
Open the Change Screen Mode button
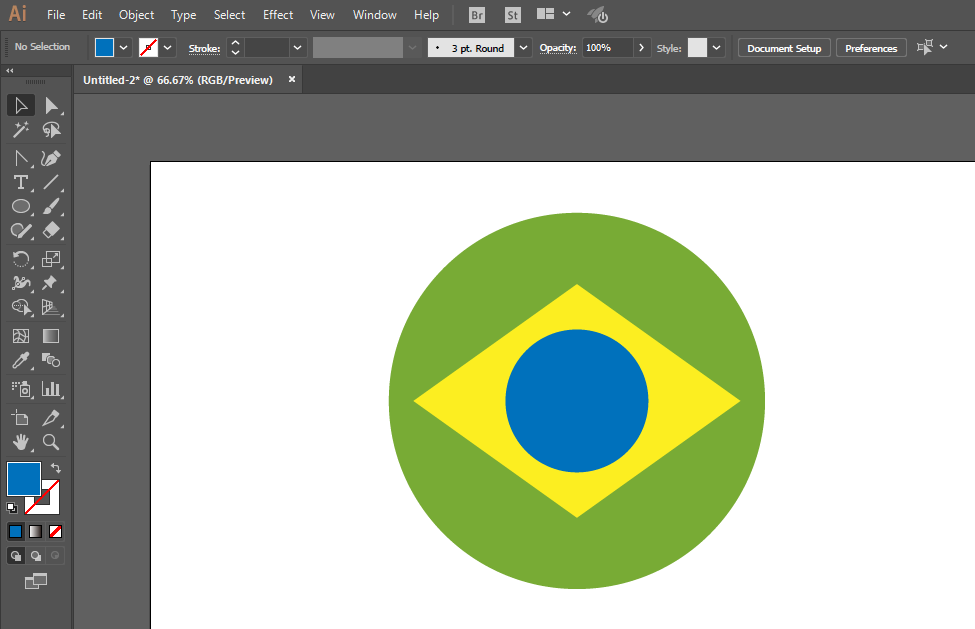(35, 581)
